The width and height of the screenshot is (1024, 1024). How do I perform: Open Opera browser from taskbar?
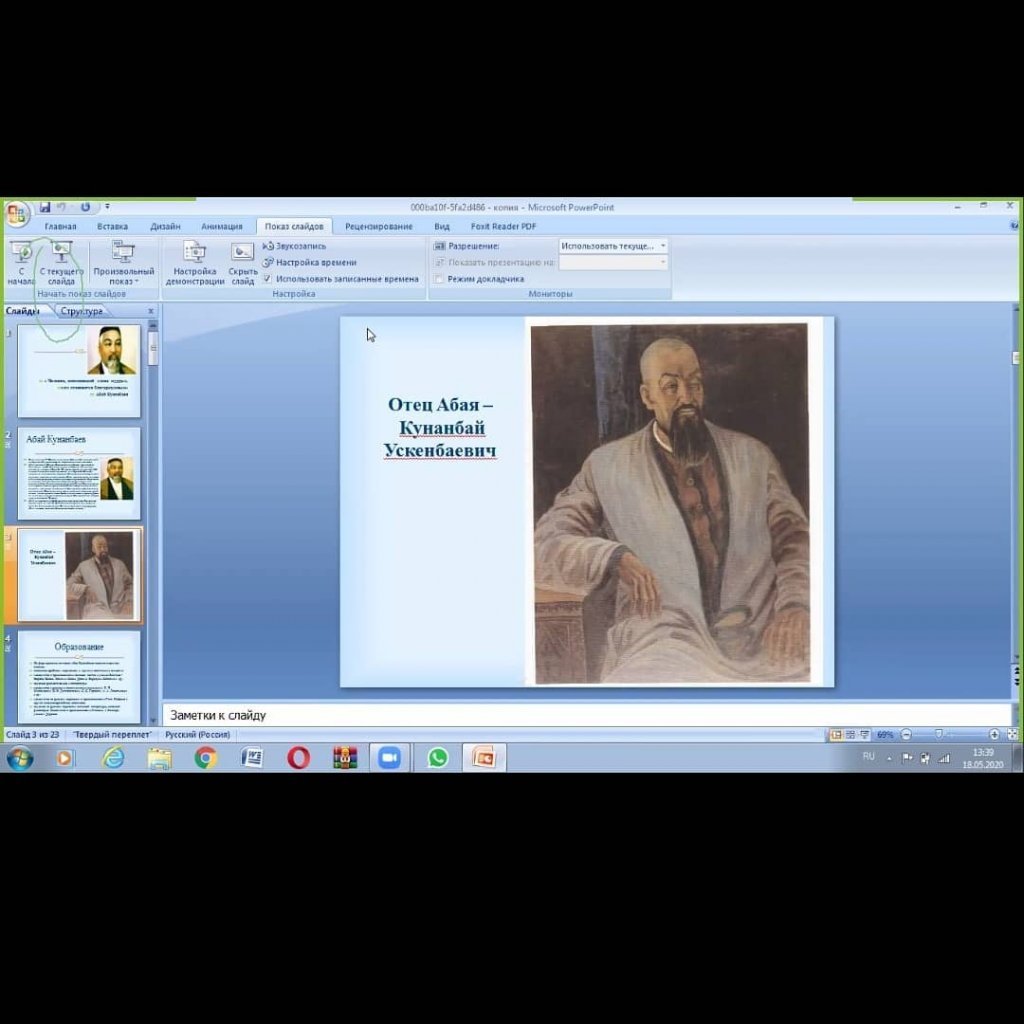tap(298, 758)
